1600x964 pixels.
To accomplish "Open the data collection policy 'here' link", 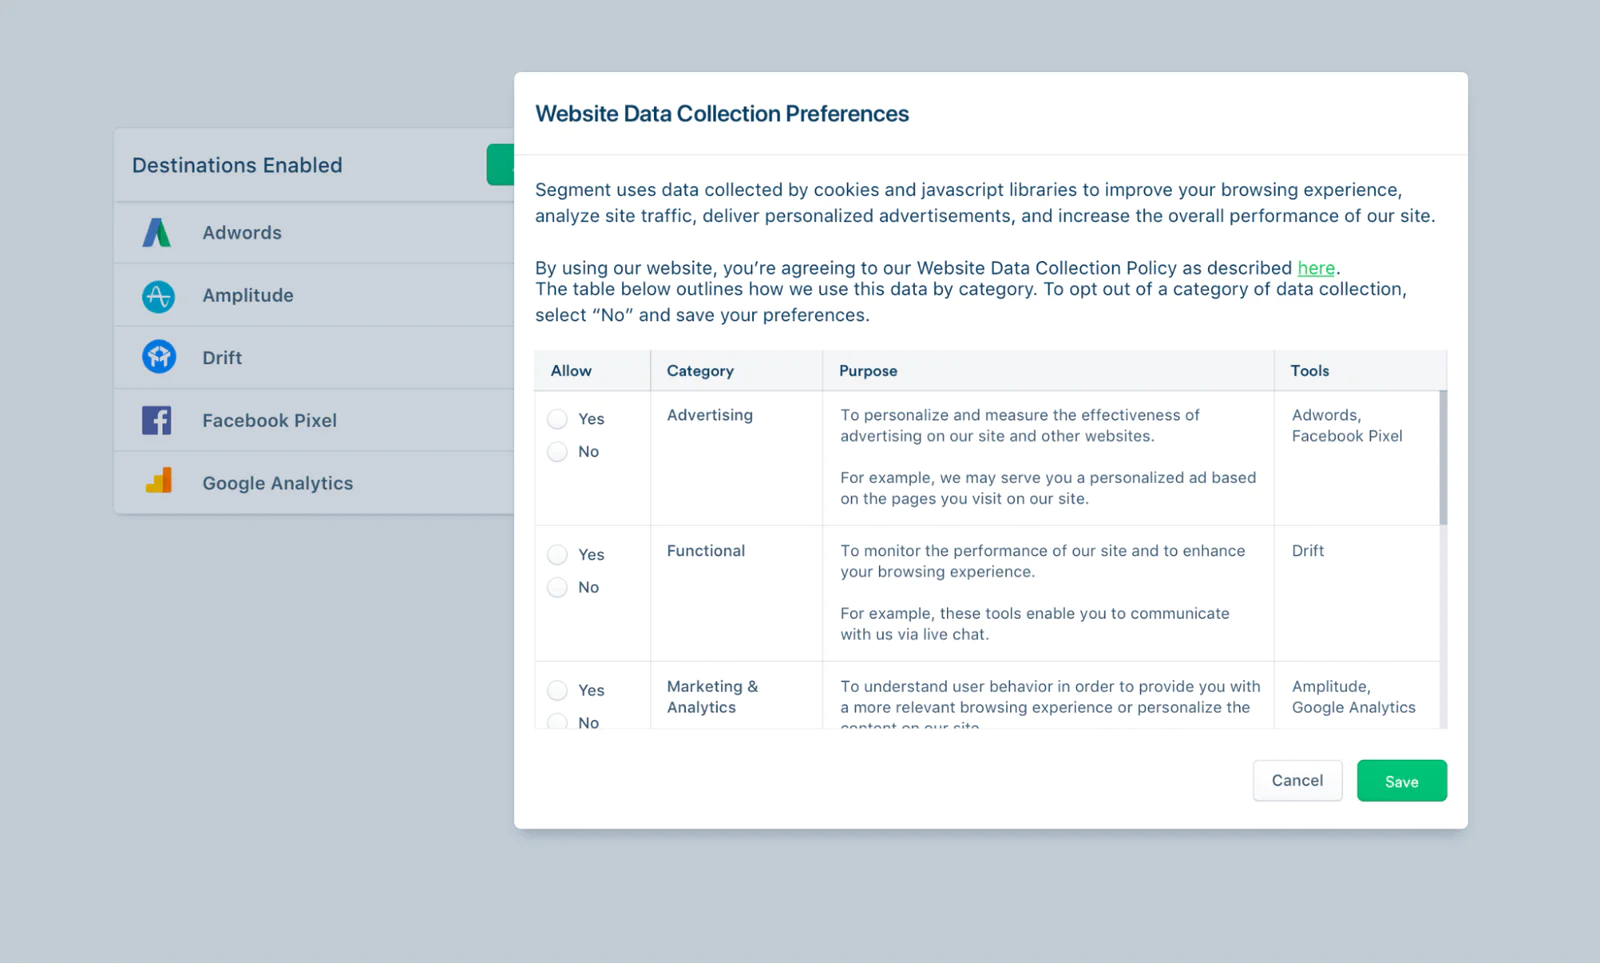I will pyautogui.click(x=1315, y=268).
